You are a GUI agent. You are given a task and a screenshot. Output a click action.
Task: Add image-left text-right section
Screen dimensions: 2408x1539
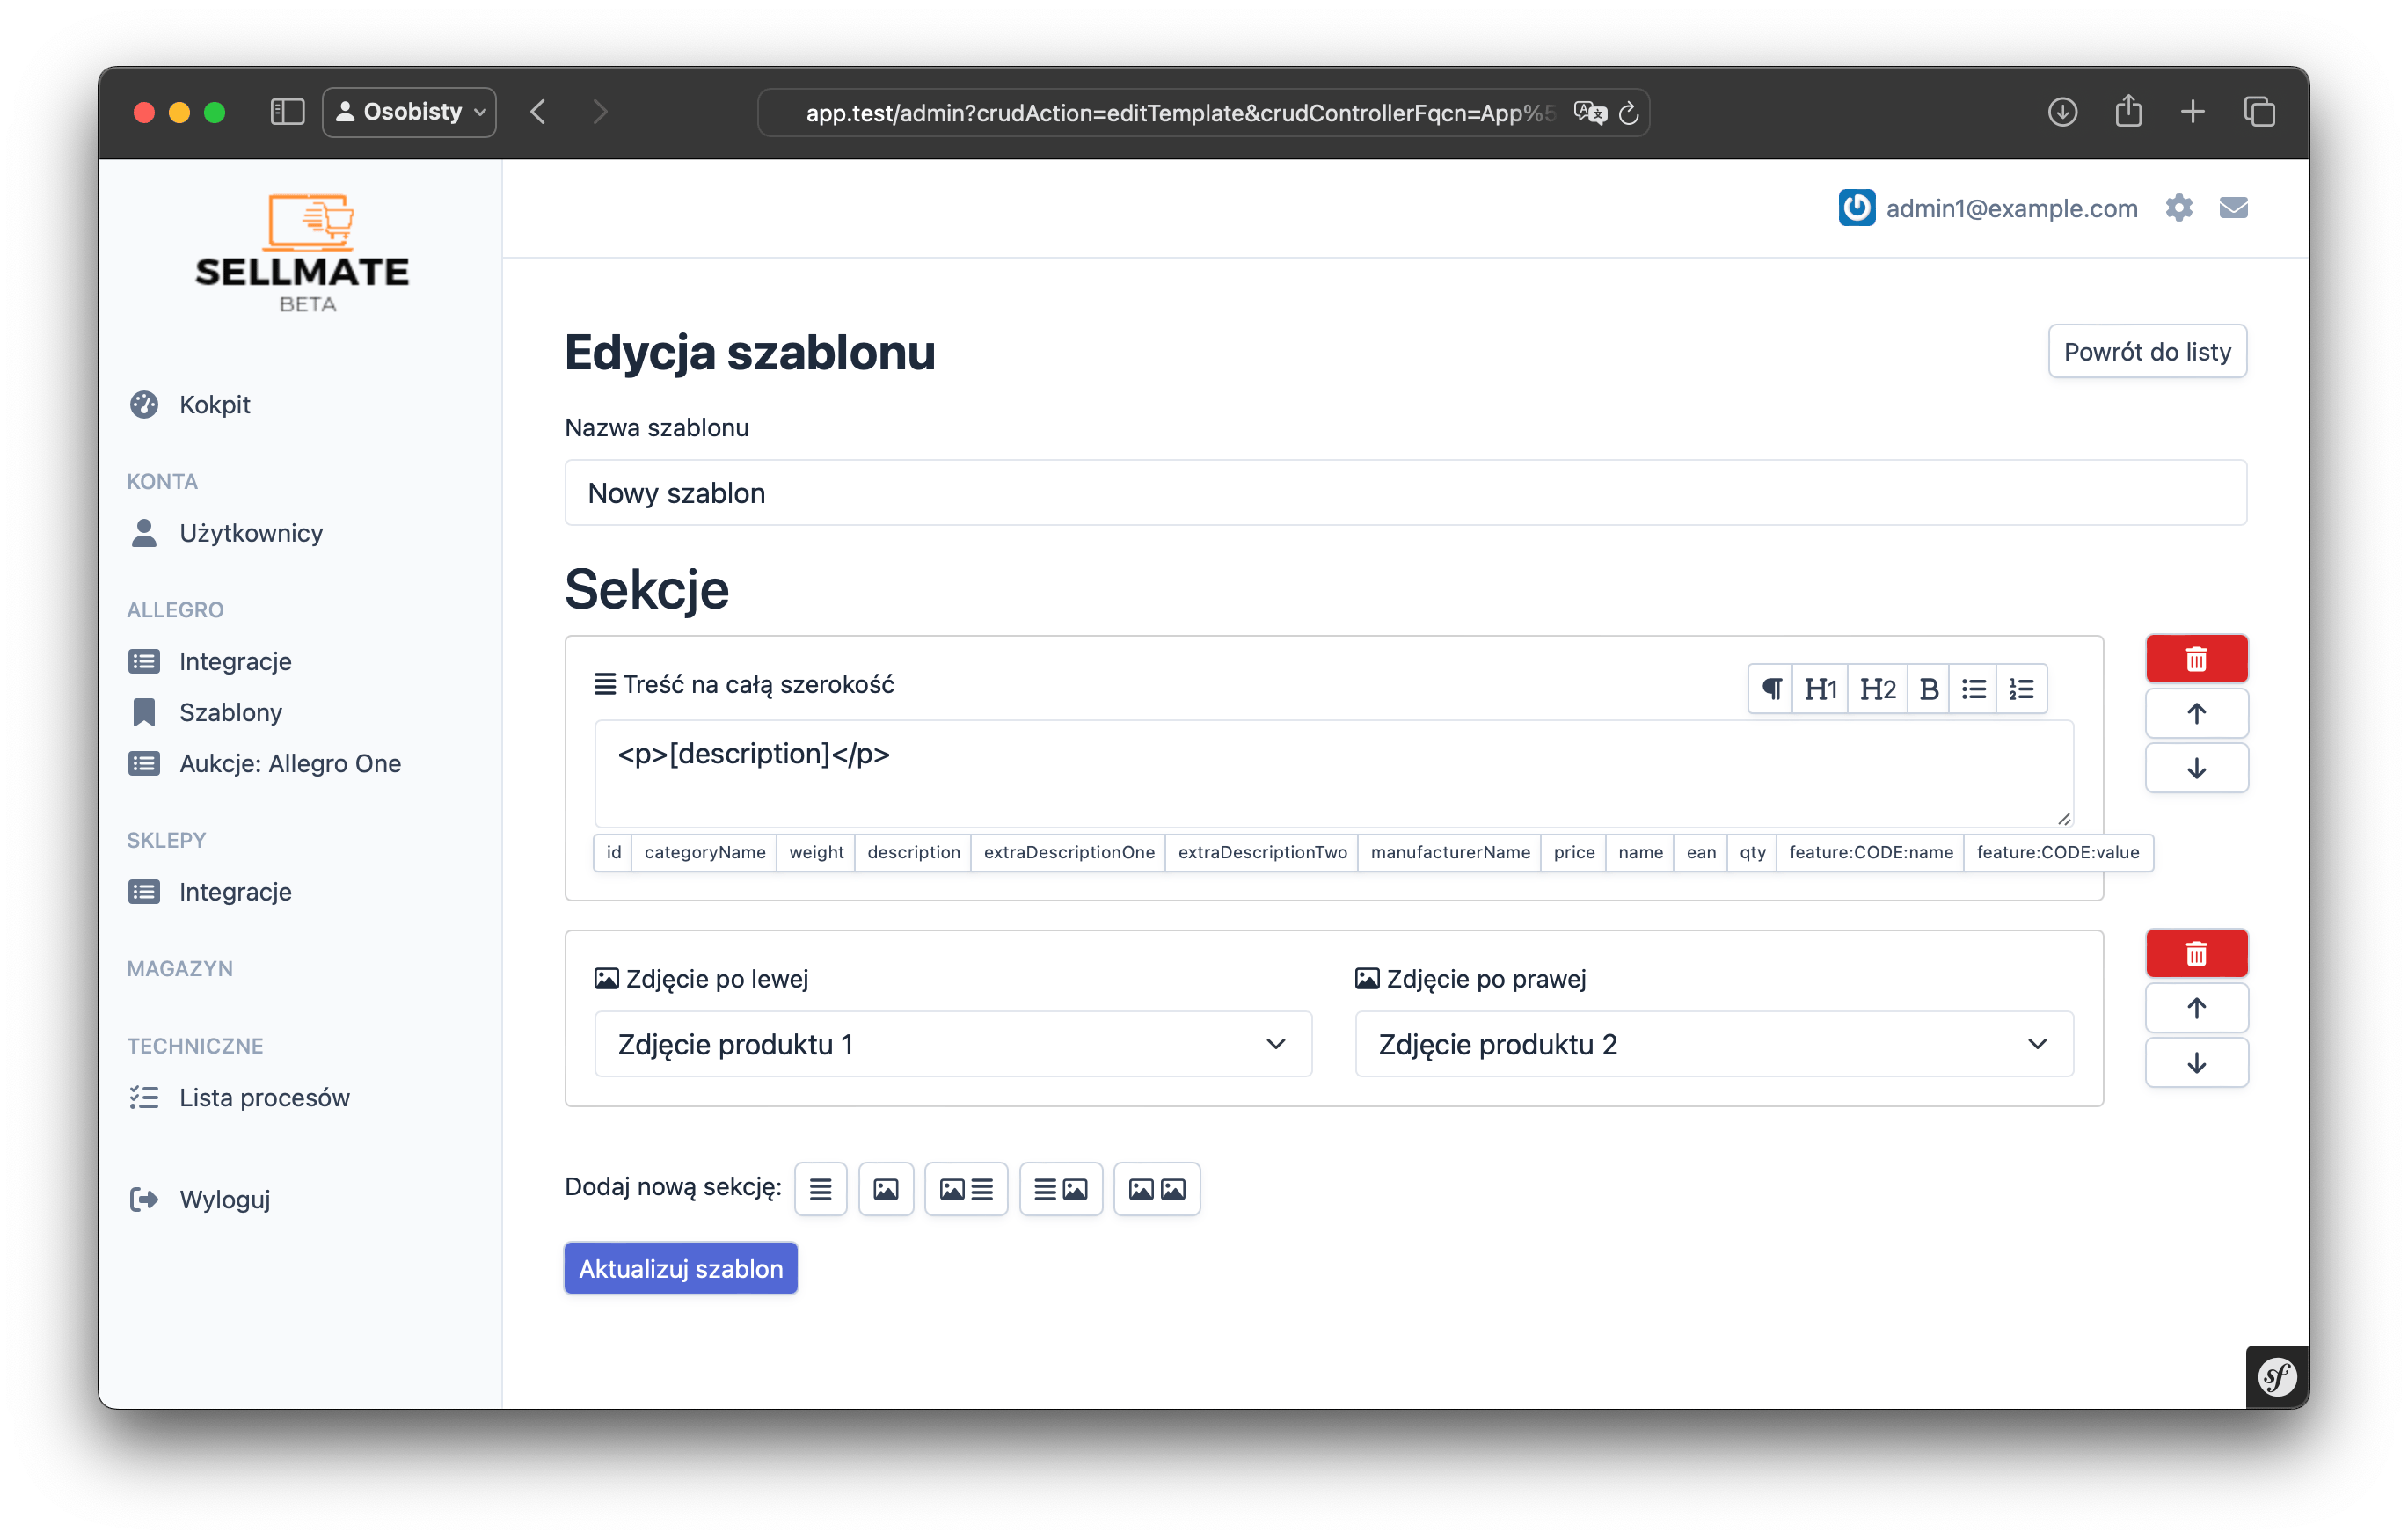pyautogui.click(x=966, y=1189)
